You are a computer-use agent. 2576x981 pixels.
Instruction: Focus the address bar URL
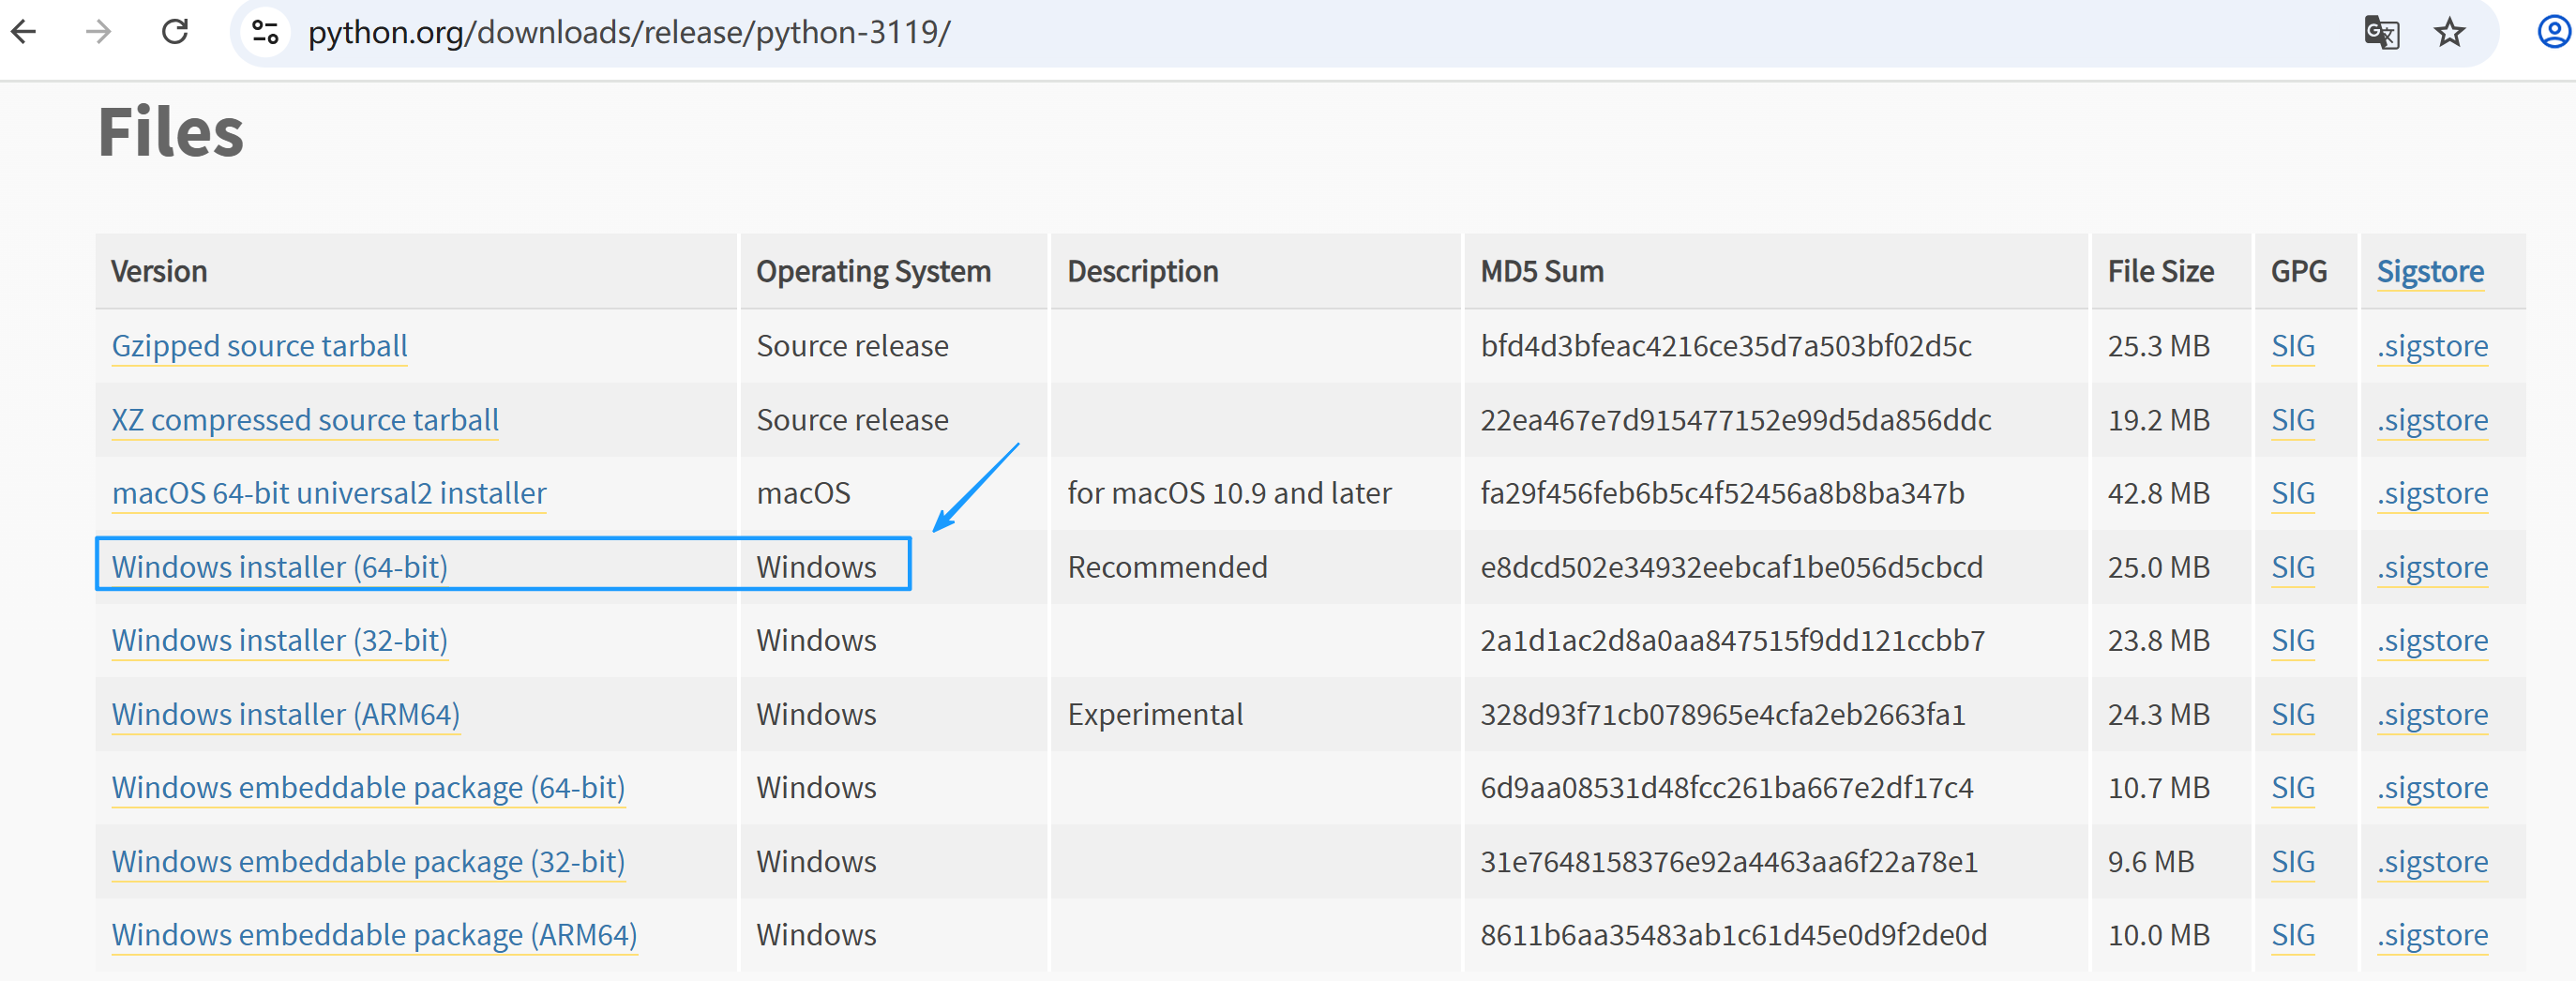[x=629, y=32]
